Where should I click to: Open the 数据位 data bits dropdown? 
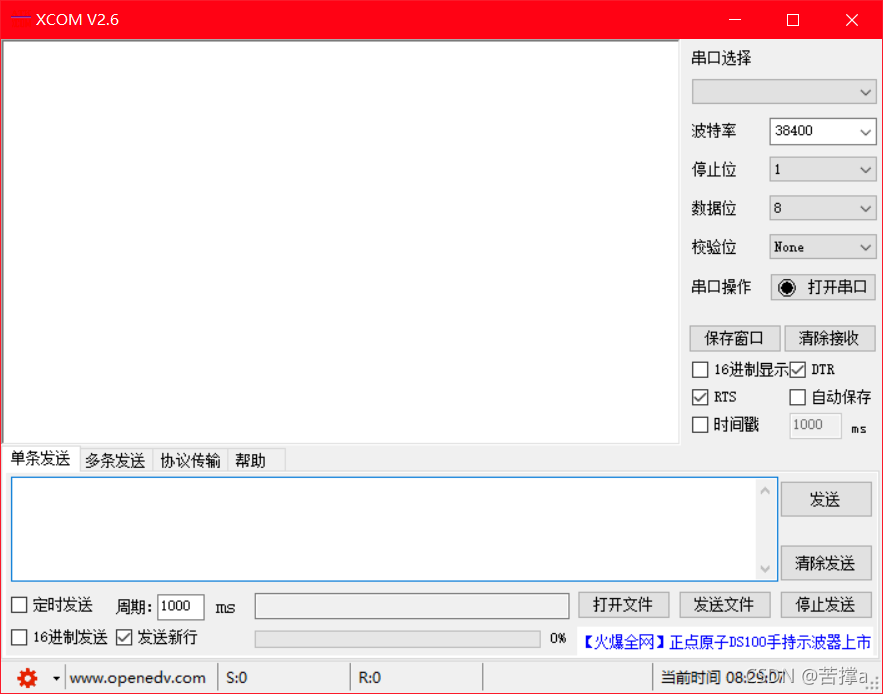point(823,208)
